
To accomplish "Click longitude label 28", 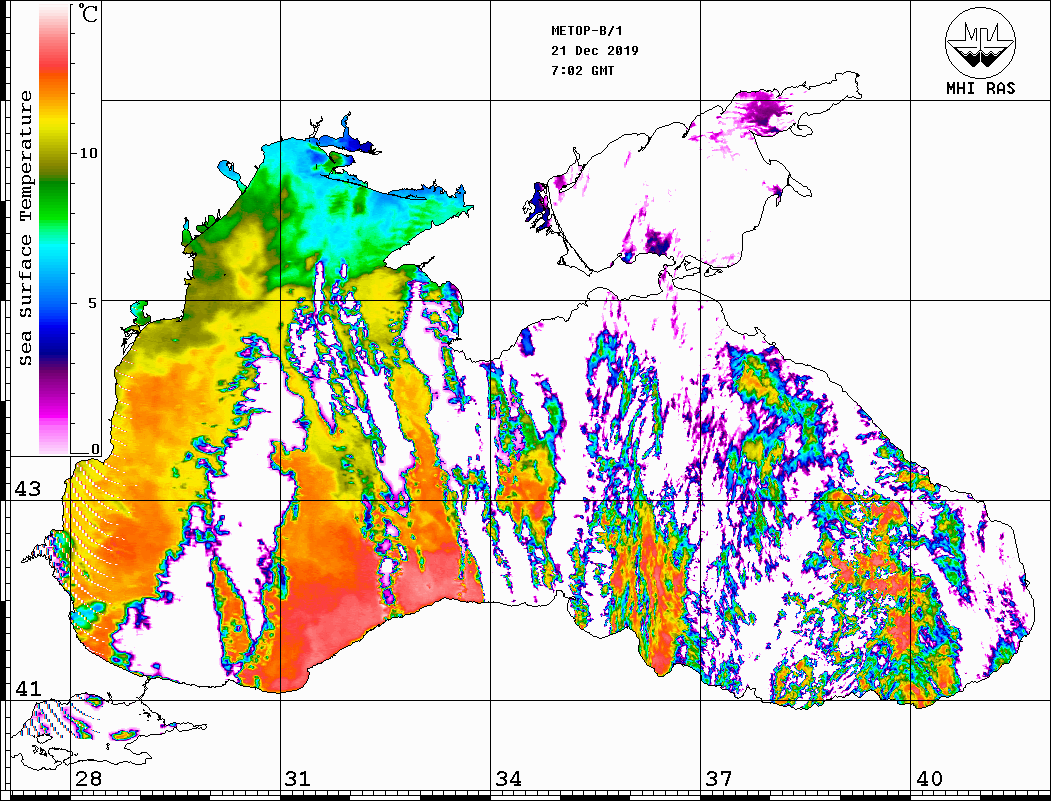I will 88,779.
